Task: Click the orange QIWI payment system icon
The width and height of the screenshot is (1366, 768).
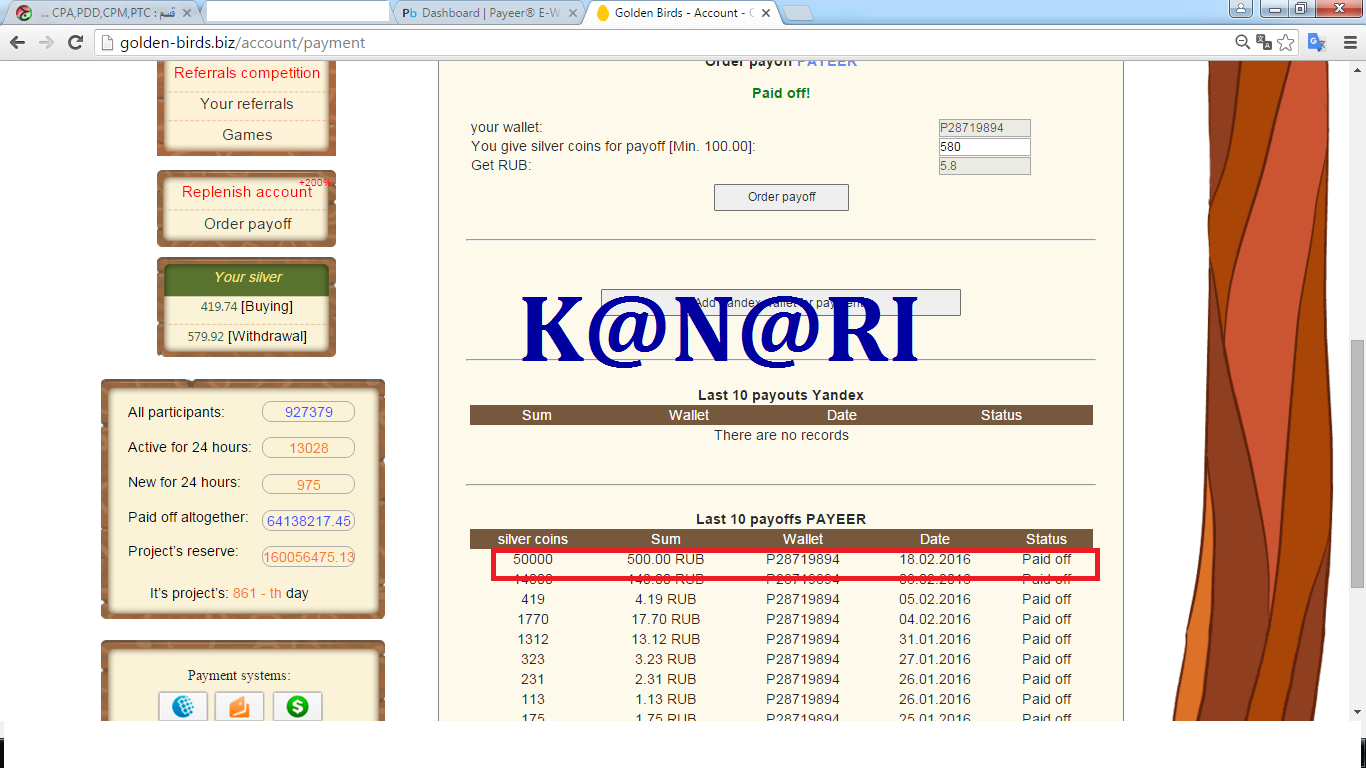Action: coord(240,707)
